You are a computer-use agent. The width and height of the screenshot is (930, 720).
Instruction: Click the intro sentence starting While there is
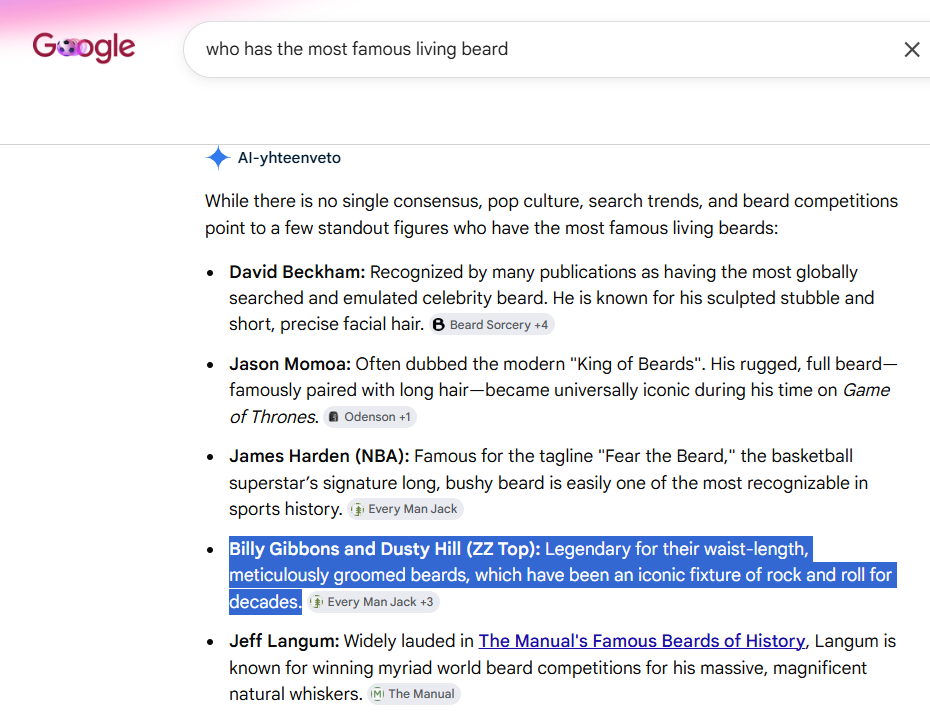click(551, 214)
